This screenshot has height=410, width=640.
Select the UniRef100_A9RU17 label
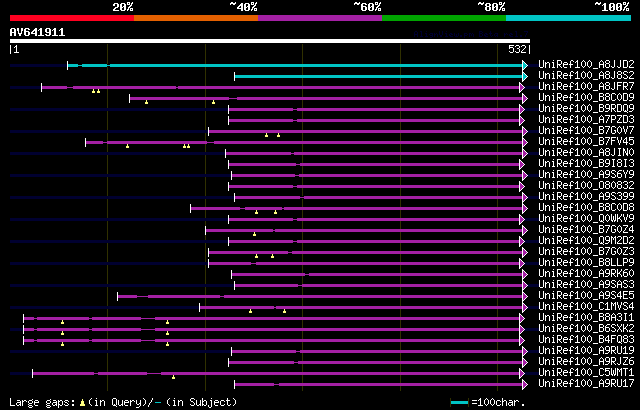(586, 383)
